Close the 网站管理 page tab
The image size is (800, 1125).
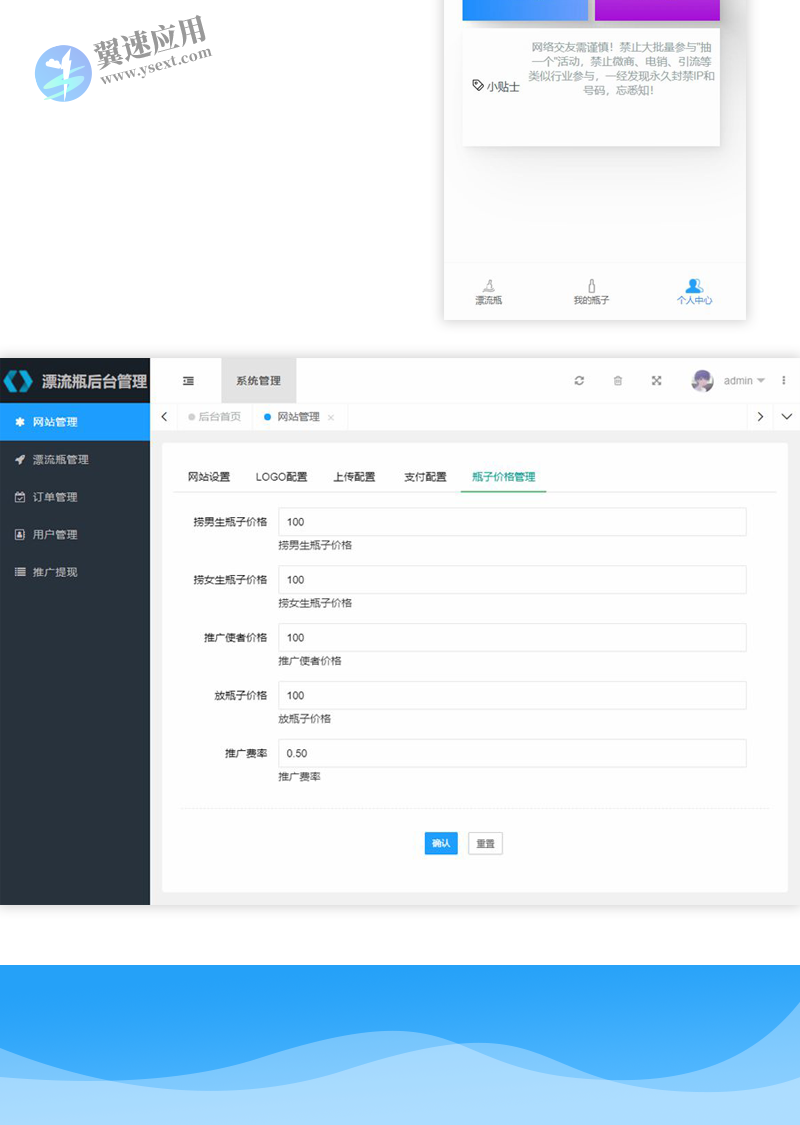(x=331, y=418)
